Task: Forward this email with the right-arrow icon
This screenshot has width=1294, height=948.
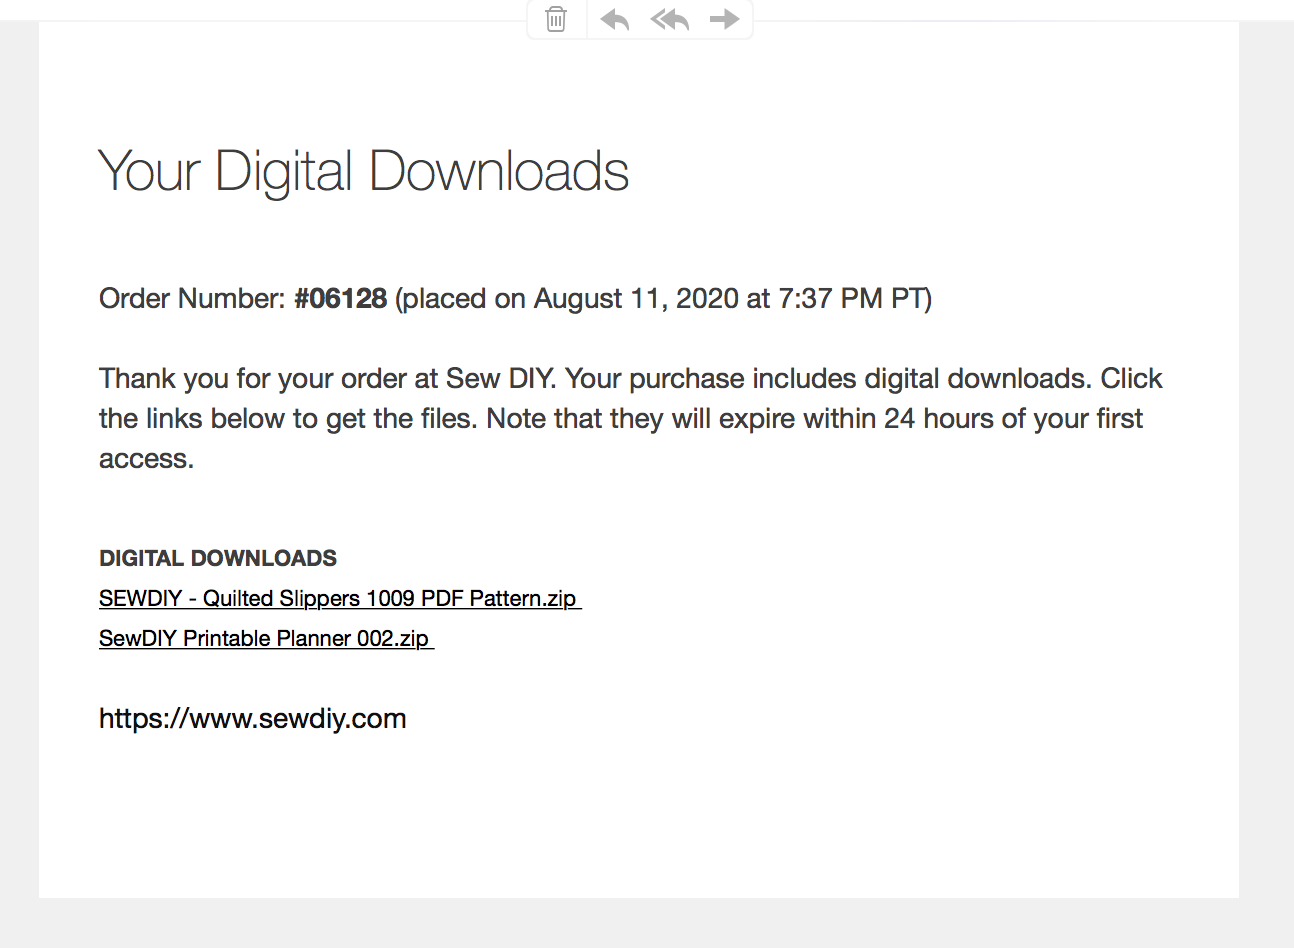Action: pos(725,19)
